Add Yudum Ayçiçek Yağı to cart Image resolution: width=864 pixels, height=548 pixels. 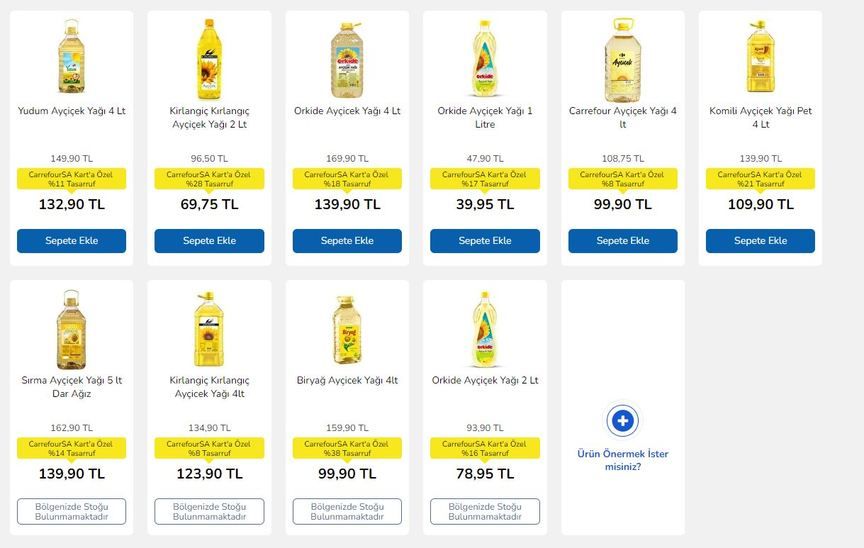point(71,241)
